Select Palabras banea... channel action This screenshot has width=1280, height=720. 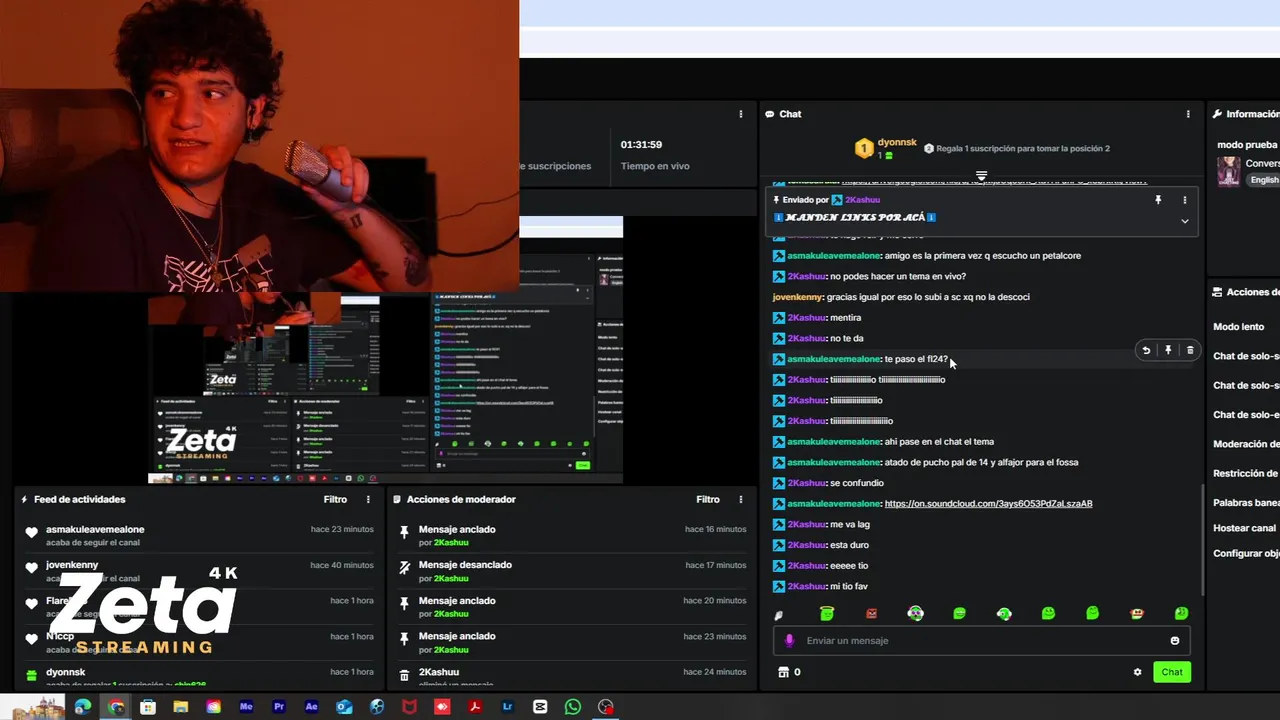click(1246, 503)
